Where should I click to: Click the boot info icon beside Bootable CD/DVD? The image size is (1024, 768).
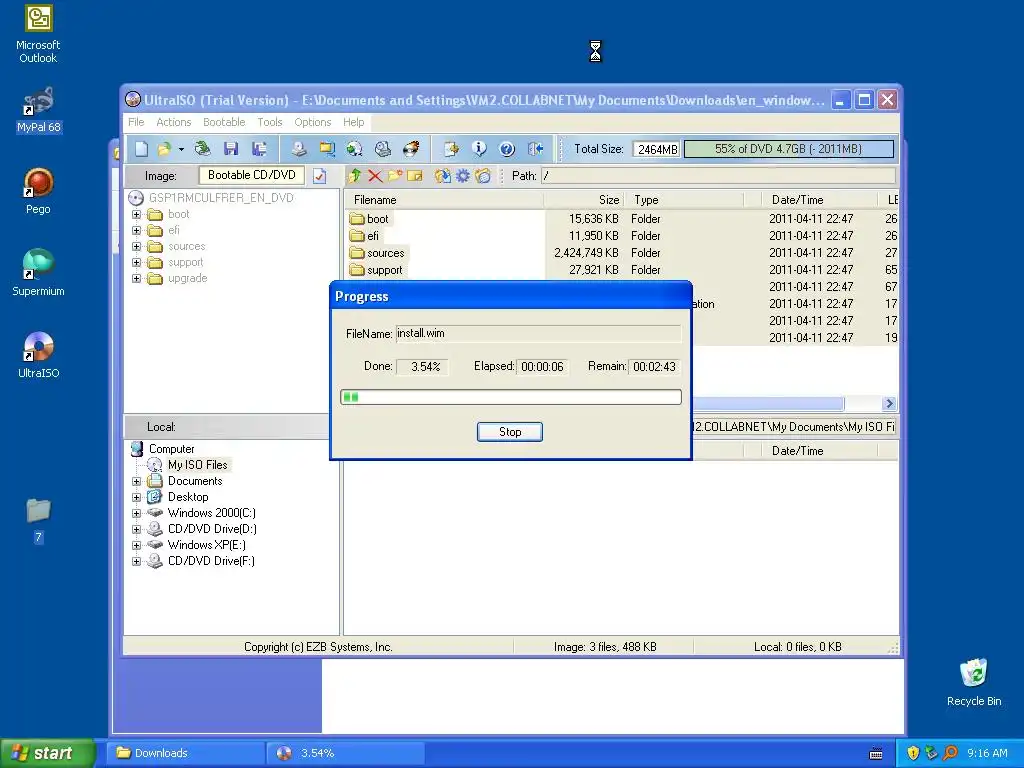tap(319, 176)
